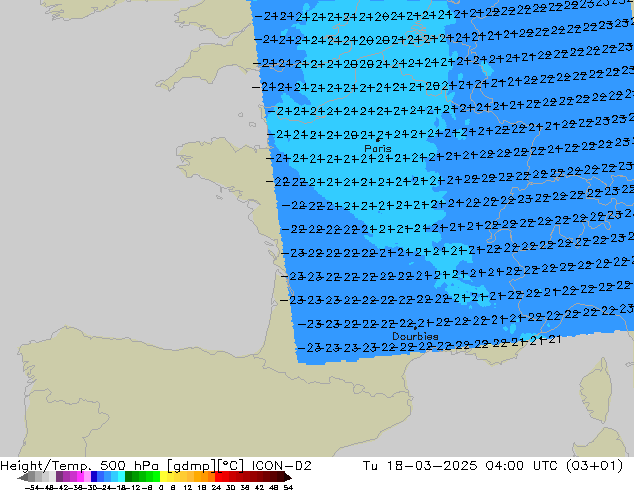This screenshot has height=490, width=634.
Task: Click the ICON-D2 model name
Action: (281, 466)
